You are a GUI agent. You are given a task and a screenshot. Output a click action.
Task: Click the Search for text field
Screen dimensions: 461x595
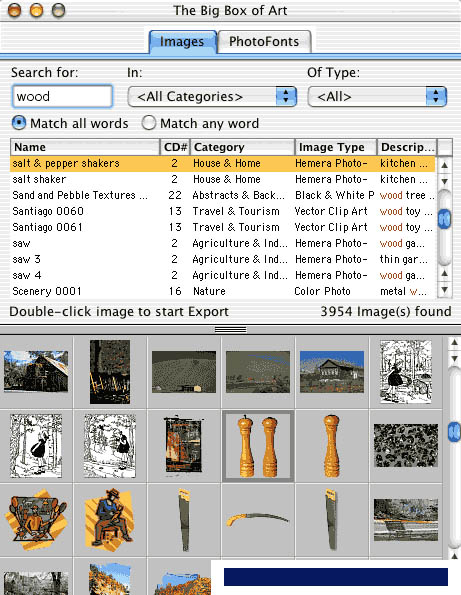(63, 96)
